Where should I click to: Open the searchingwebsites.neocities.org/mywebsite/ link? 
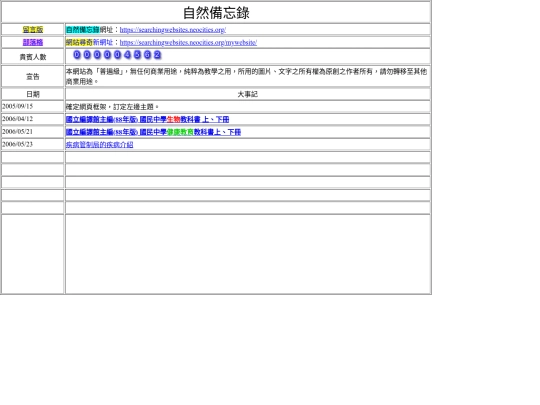(x=188, y=43)
